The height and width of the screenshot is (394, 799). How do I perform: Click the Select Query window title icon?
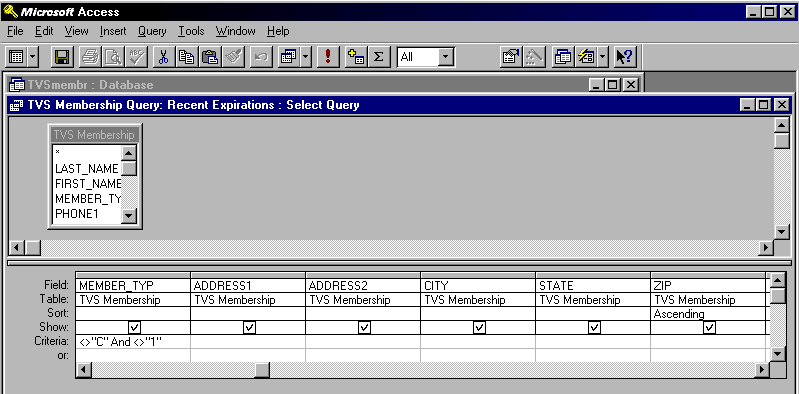pyautogui.click(x=16, y=106)
